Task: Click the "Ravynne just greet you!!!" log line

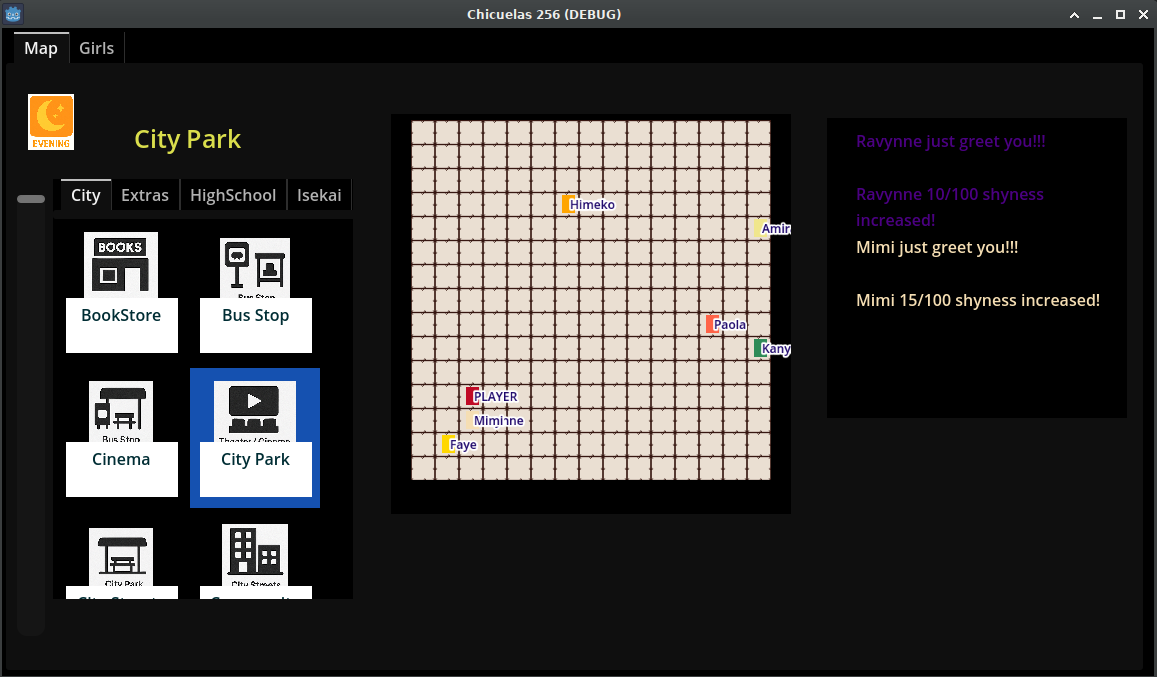Action: tap(950, 141)
